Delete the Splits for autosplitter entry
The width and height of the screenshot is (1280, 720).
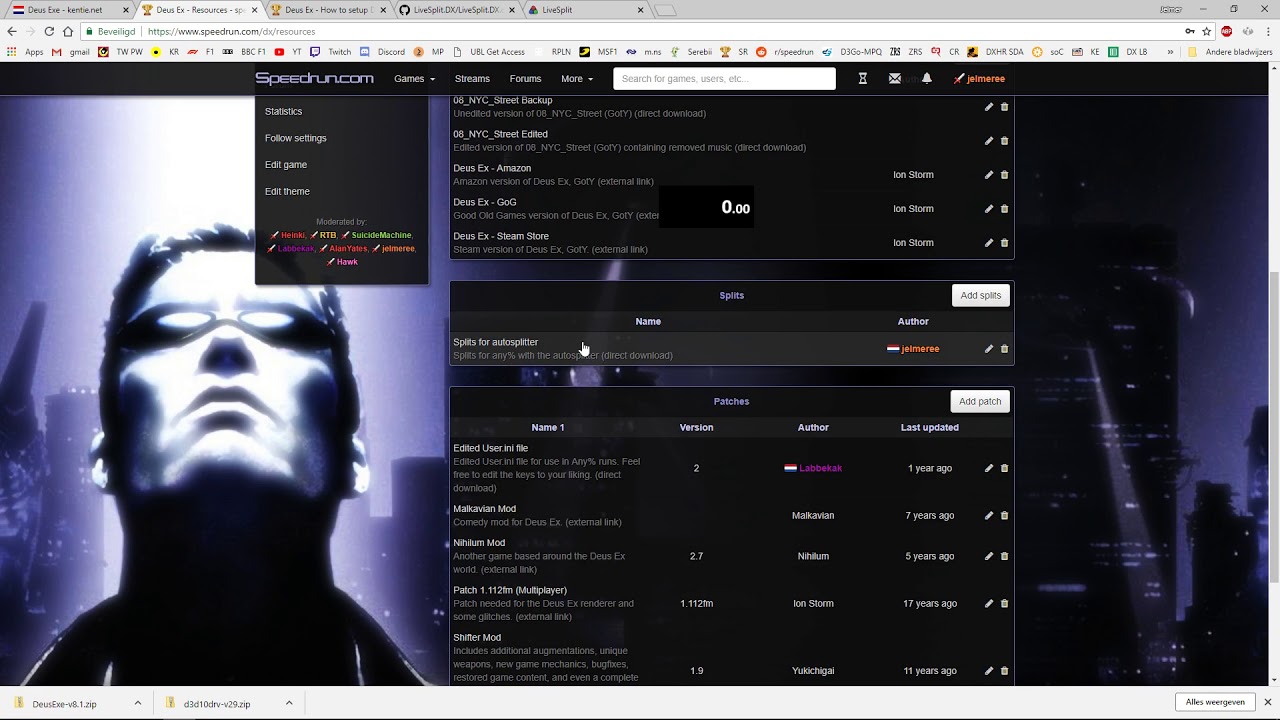point(1005,349)
